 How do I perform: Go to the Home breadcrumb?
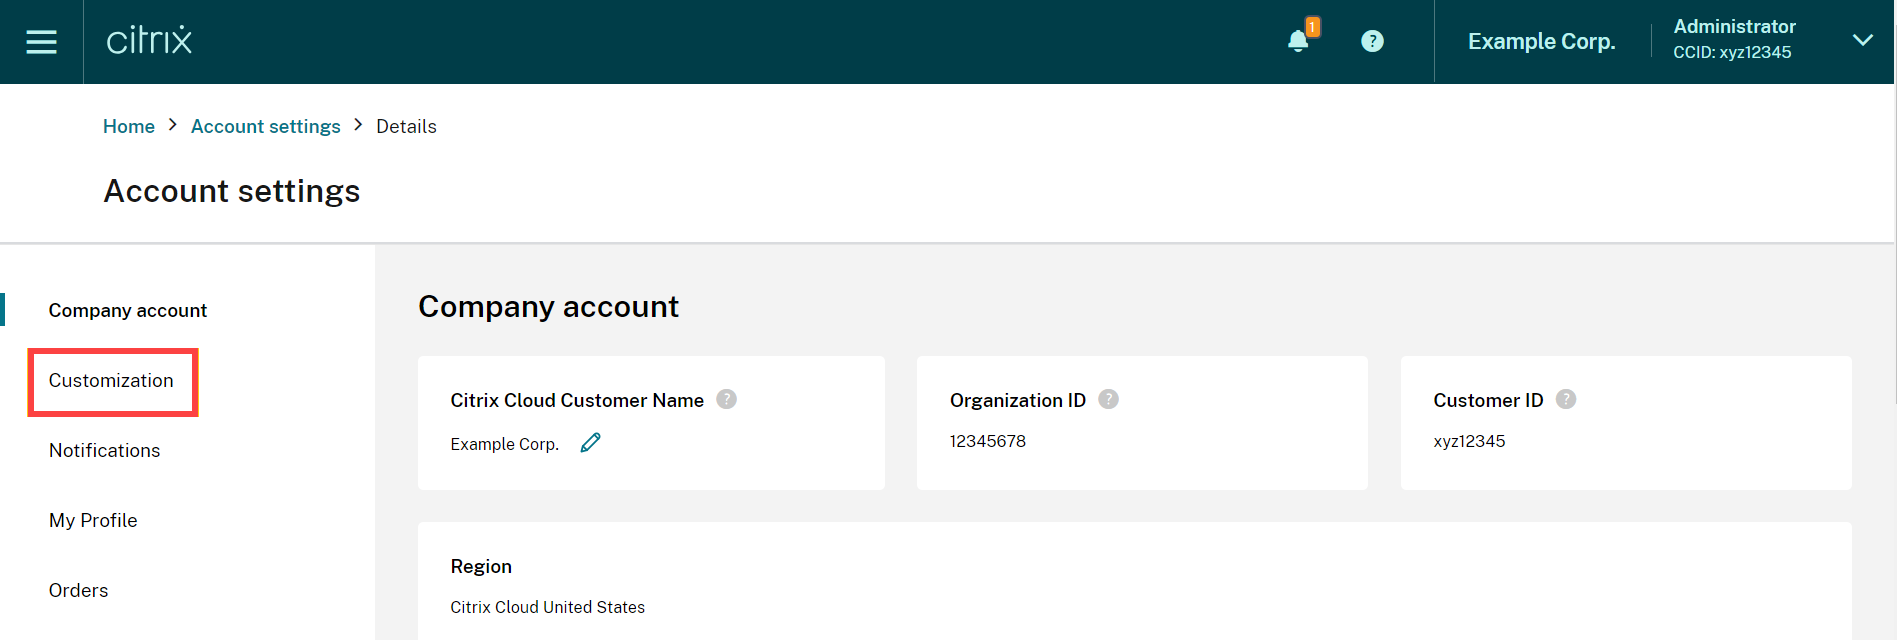[x=129, y=126]
